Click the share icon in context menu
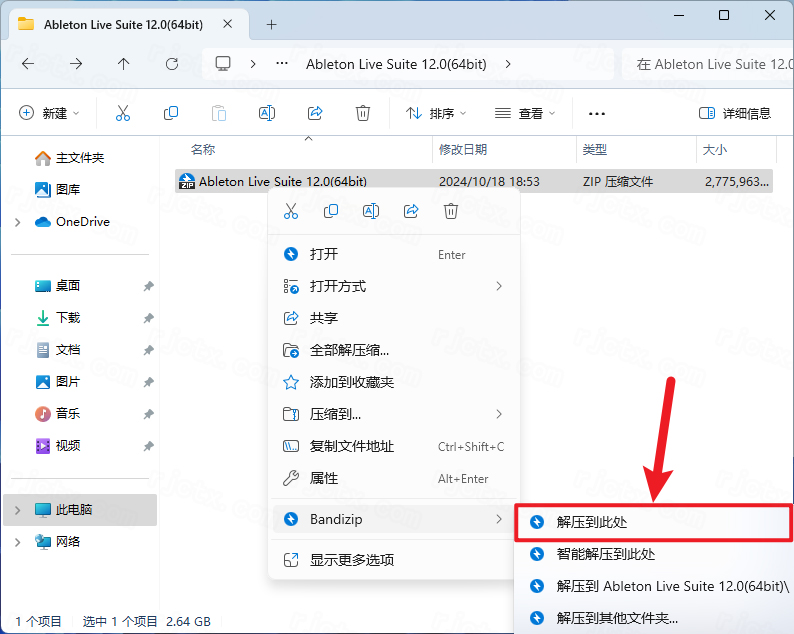Image resolution: width=794 pixels, height=634 pixels. click(x=411, y=211)
